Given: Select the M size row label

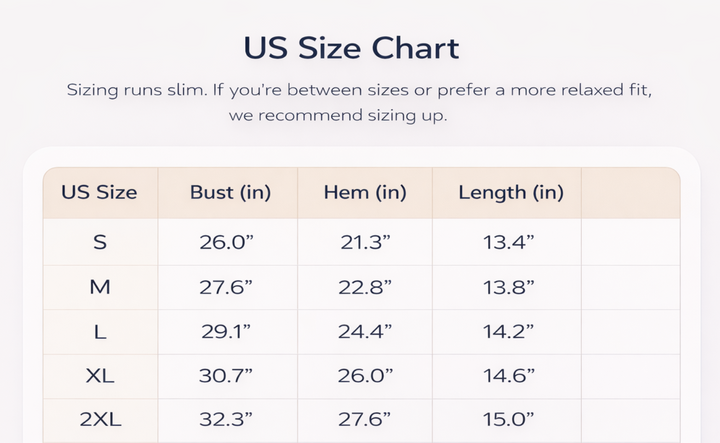Looking at the screenshot, I should (x=100, y=288).
